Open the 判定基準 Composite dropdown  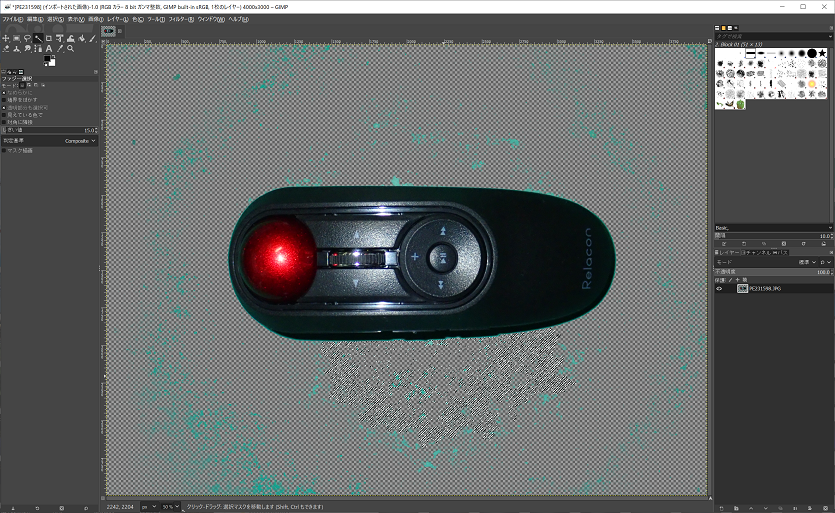[50, 141]
